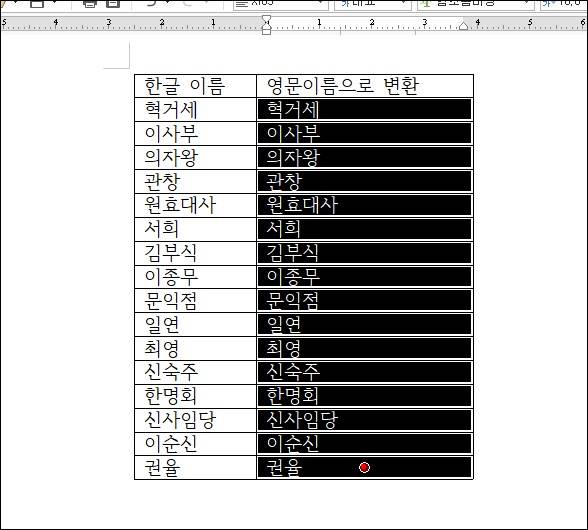Image resolution: width=588 pixels, height=530 pixels.
Task: Click the print icon in the toolbar
Action: point(90,4)
